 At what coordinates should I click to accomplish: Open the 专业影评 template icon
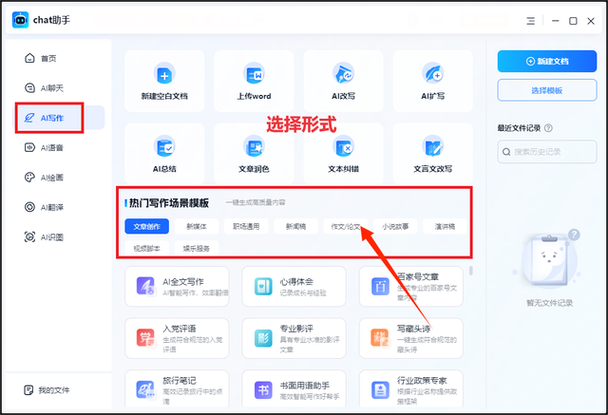click(x=263, y=338)
